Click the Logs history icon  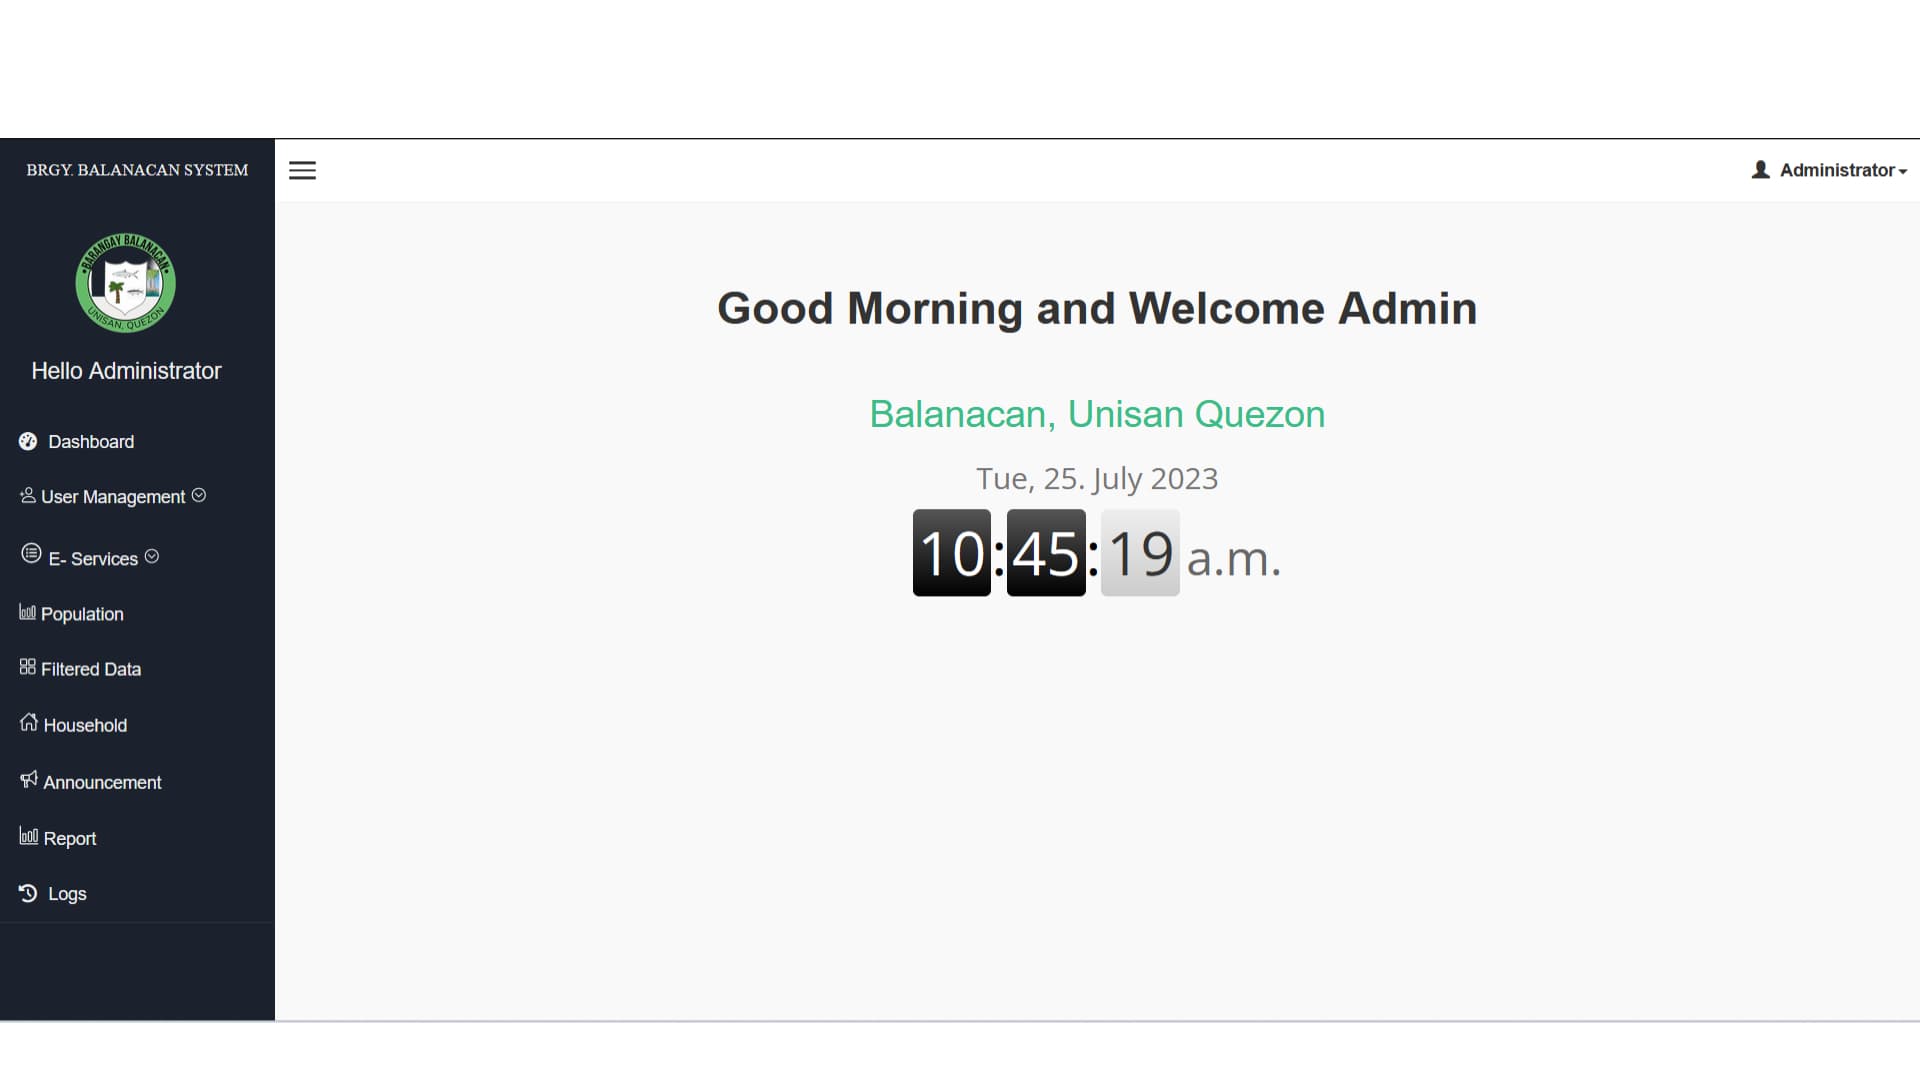(x=28, y=893)
